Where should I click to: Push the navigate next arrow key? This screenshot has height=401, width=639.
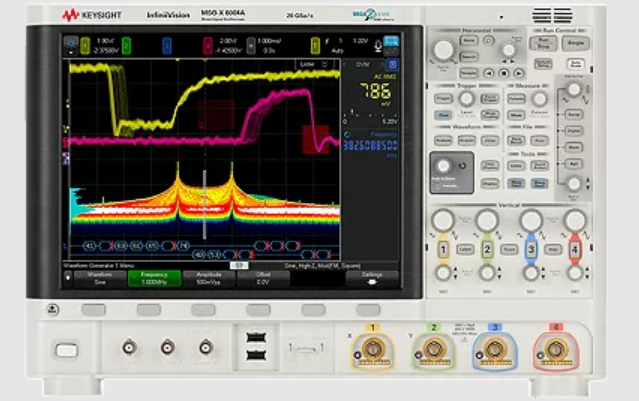(x=518, y=73)
